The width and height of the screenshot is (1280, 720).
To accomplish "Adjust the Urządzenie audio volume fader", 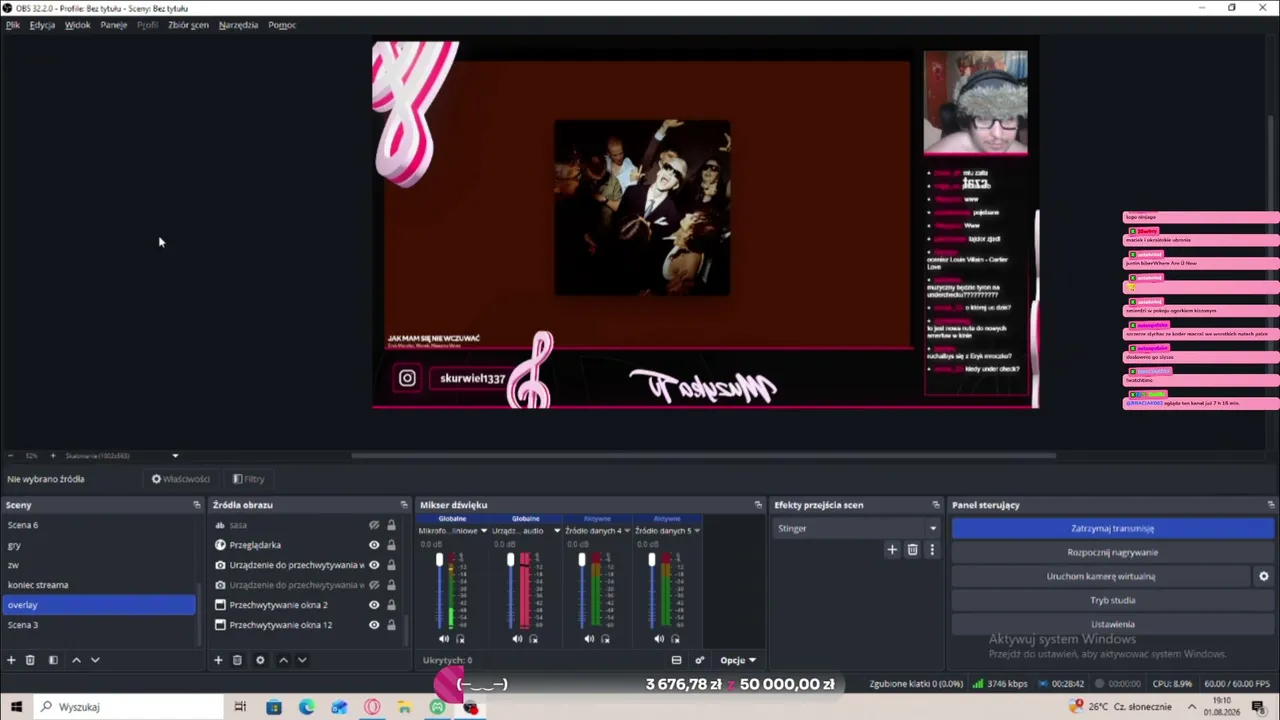I will pos(511,561).
